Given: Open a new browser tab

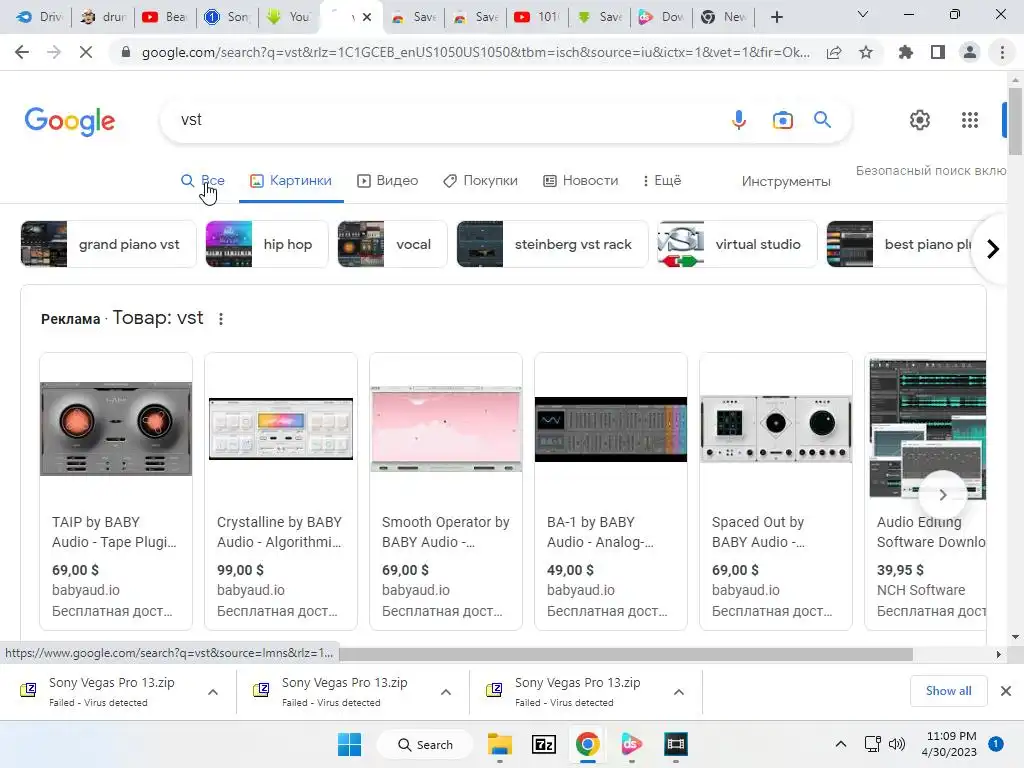Looking at the screenshot, I should pos(776,17).
